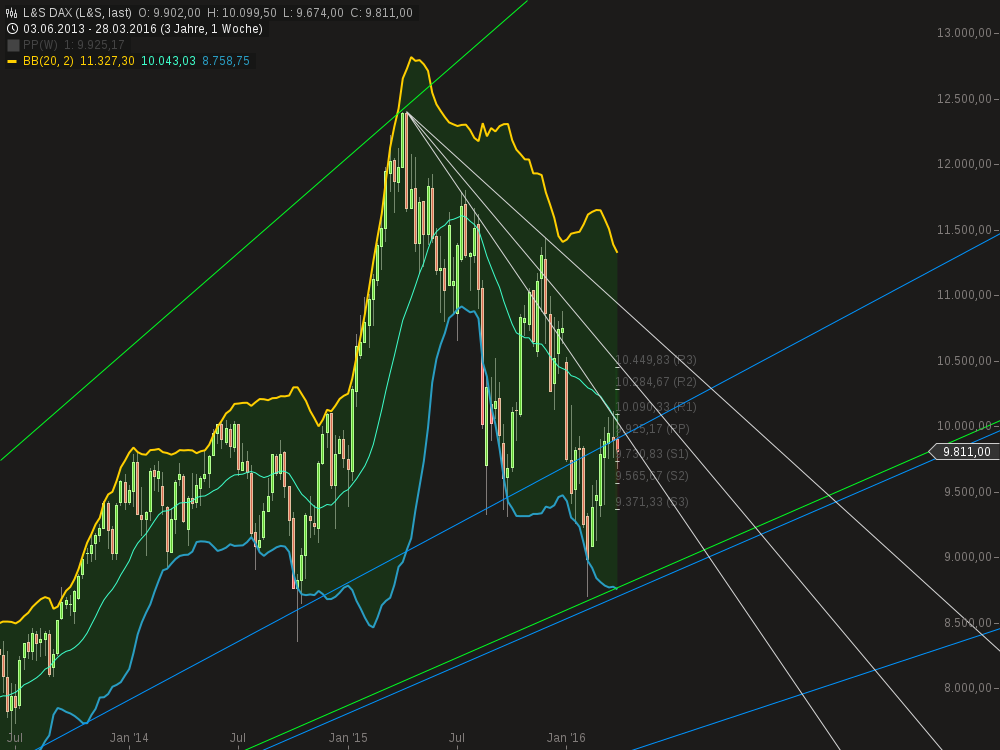The height and width of the screenshot is (750, 1000).
Task: Click pivot point label 9.925,17 (PP)
Action: coord(654,429)
